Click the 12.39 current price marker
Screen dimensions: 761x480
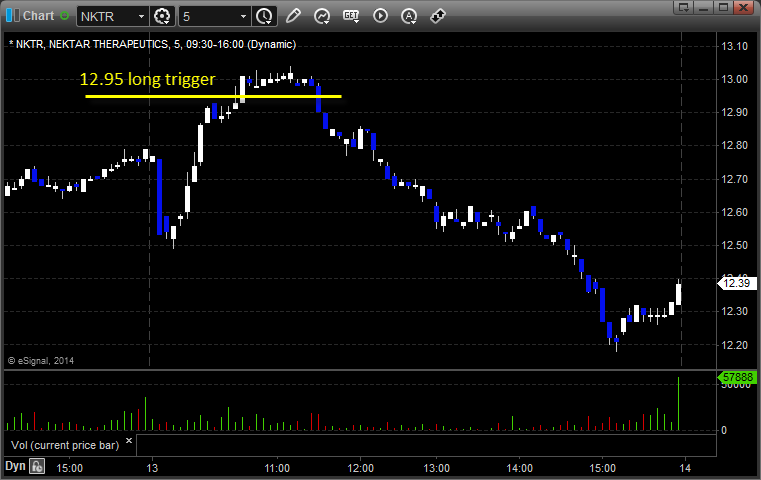pyautogui.click(x=737, y=283)
